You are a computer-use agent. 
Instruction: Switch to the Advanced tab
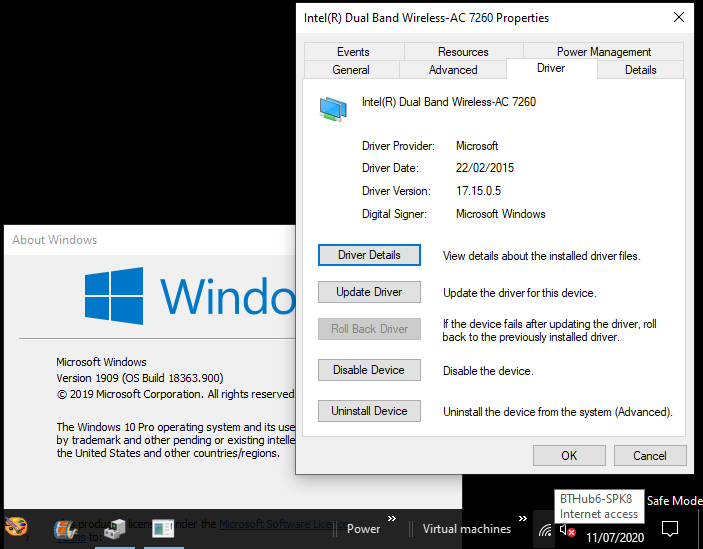453,70
